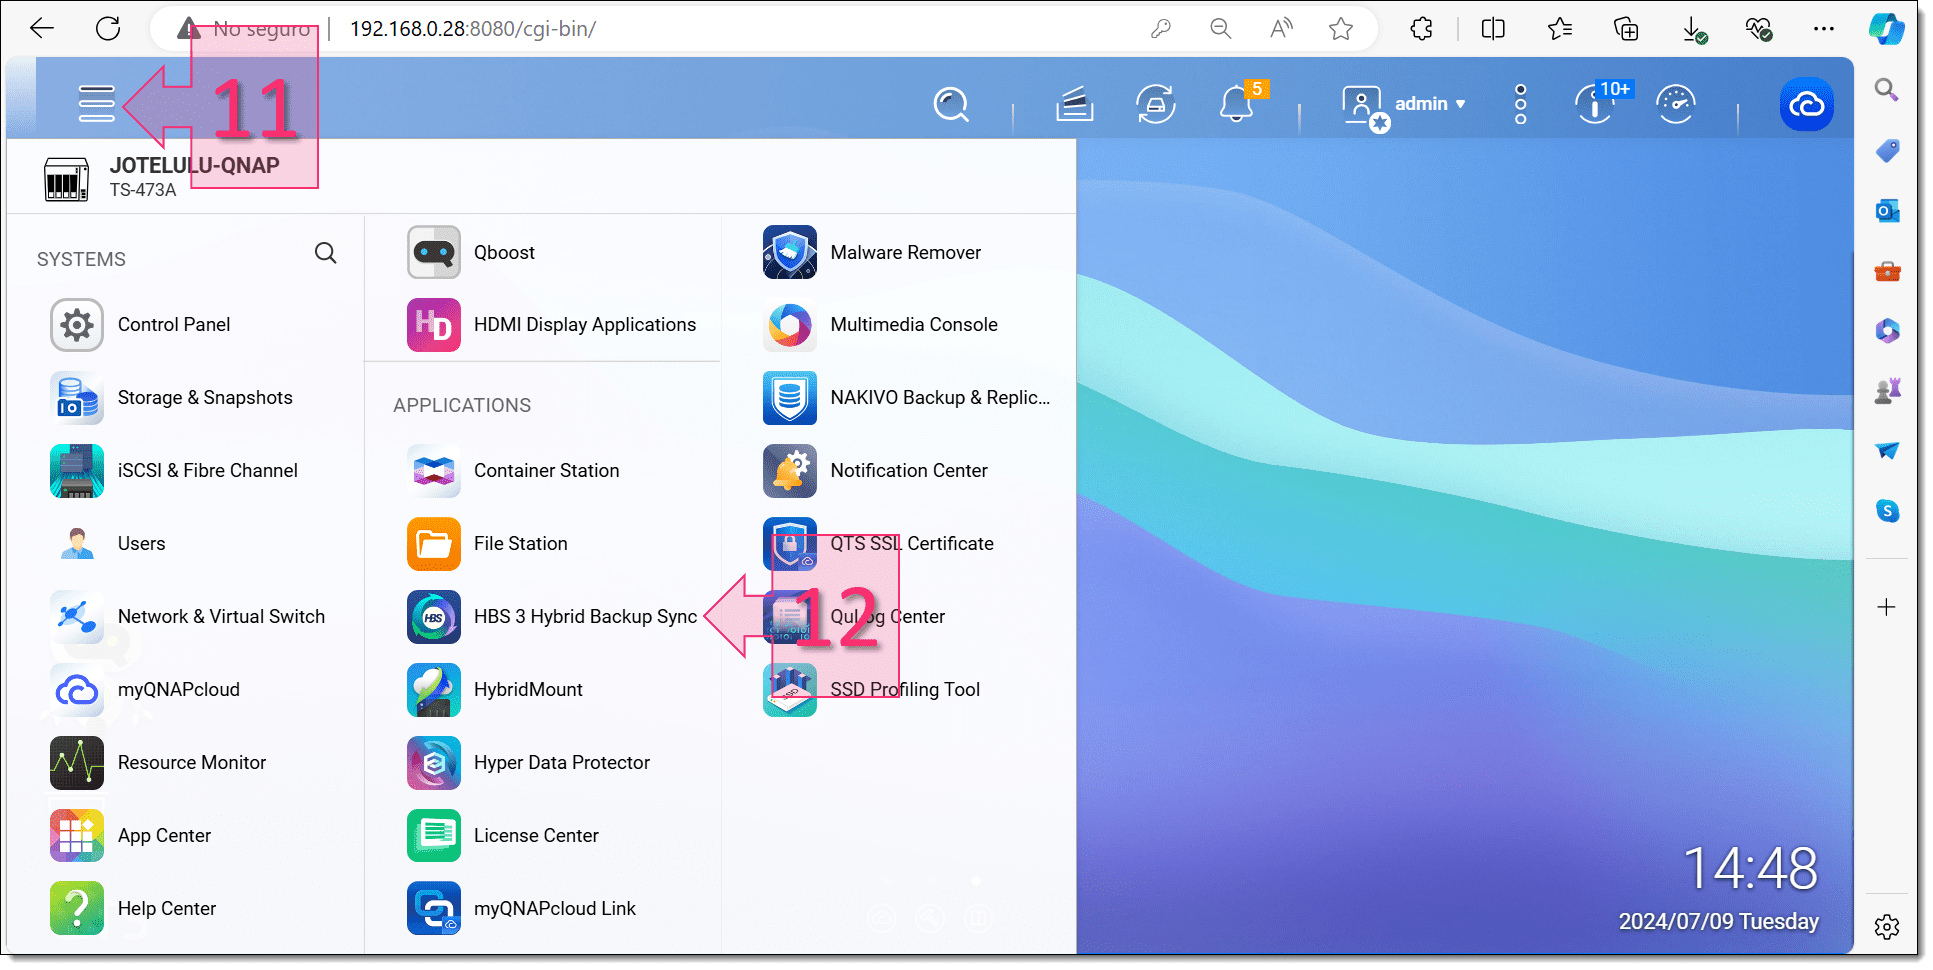Open the three-dot More options menu

click(1520, 104)
